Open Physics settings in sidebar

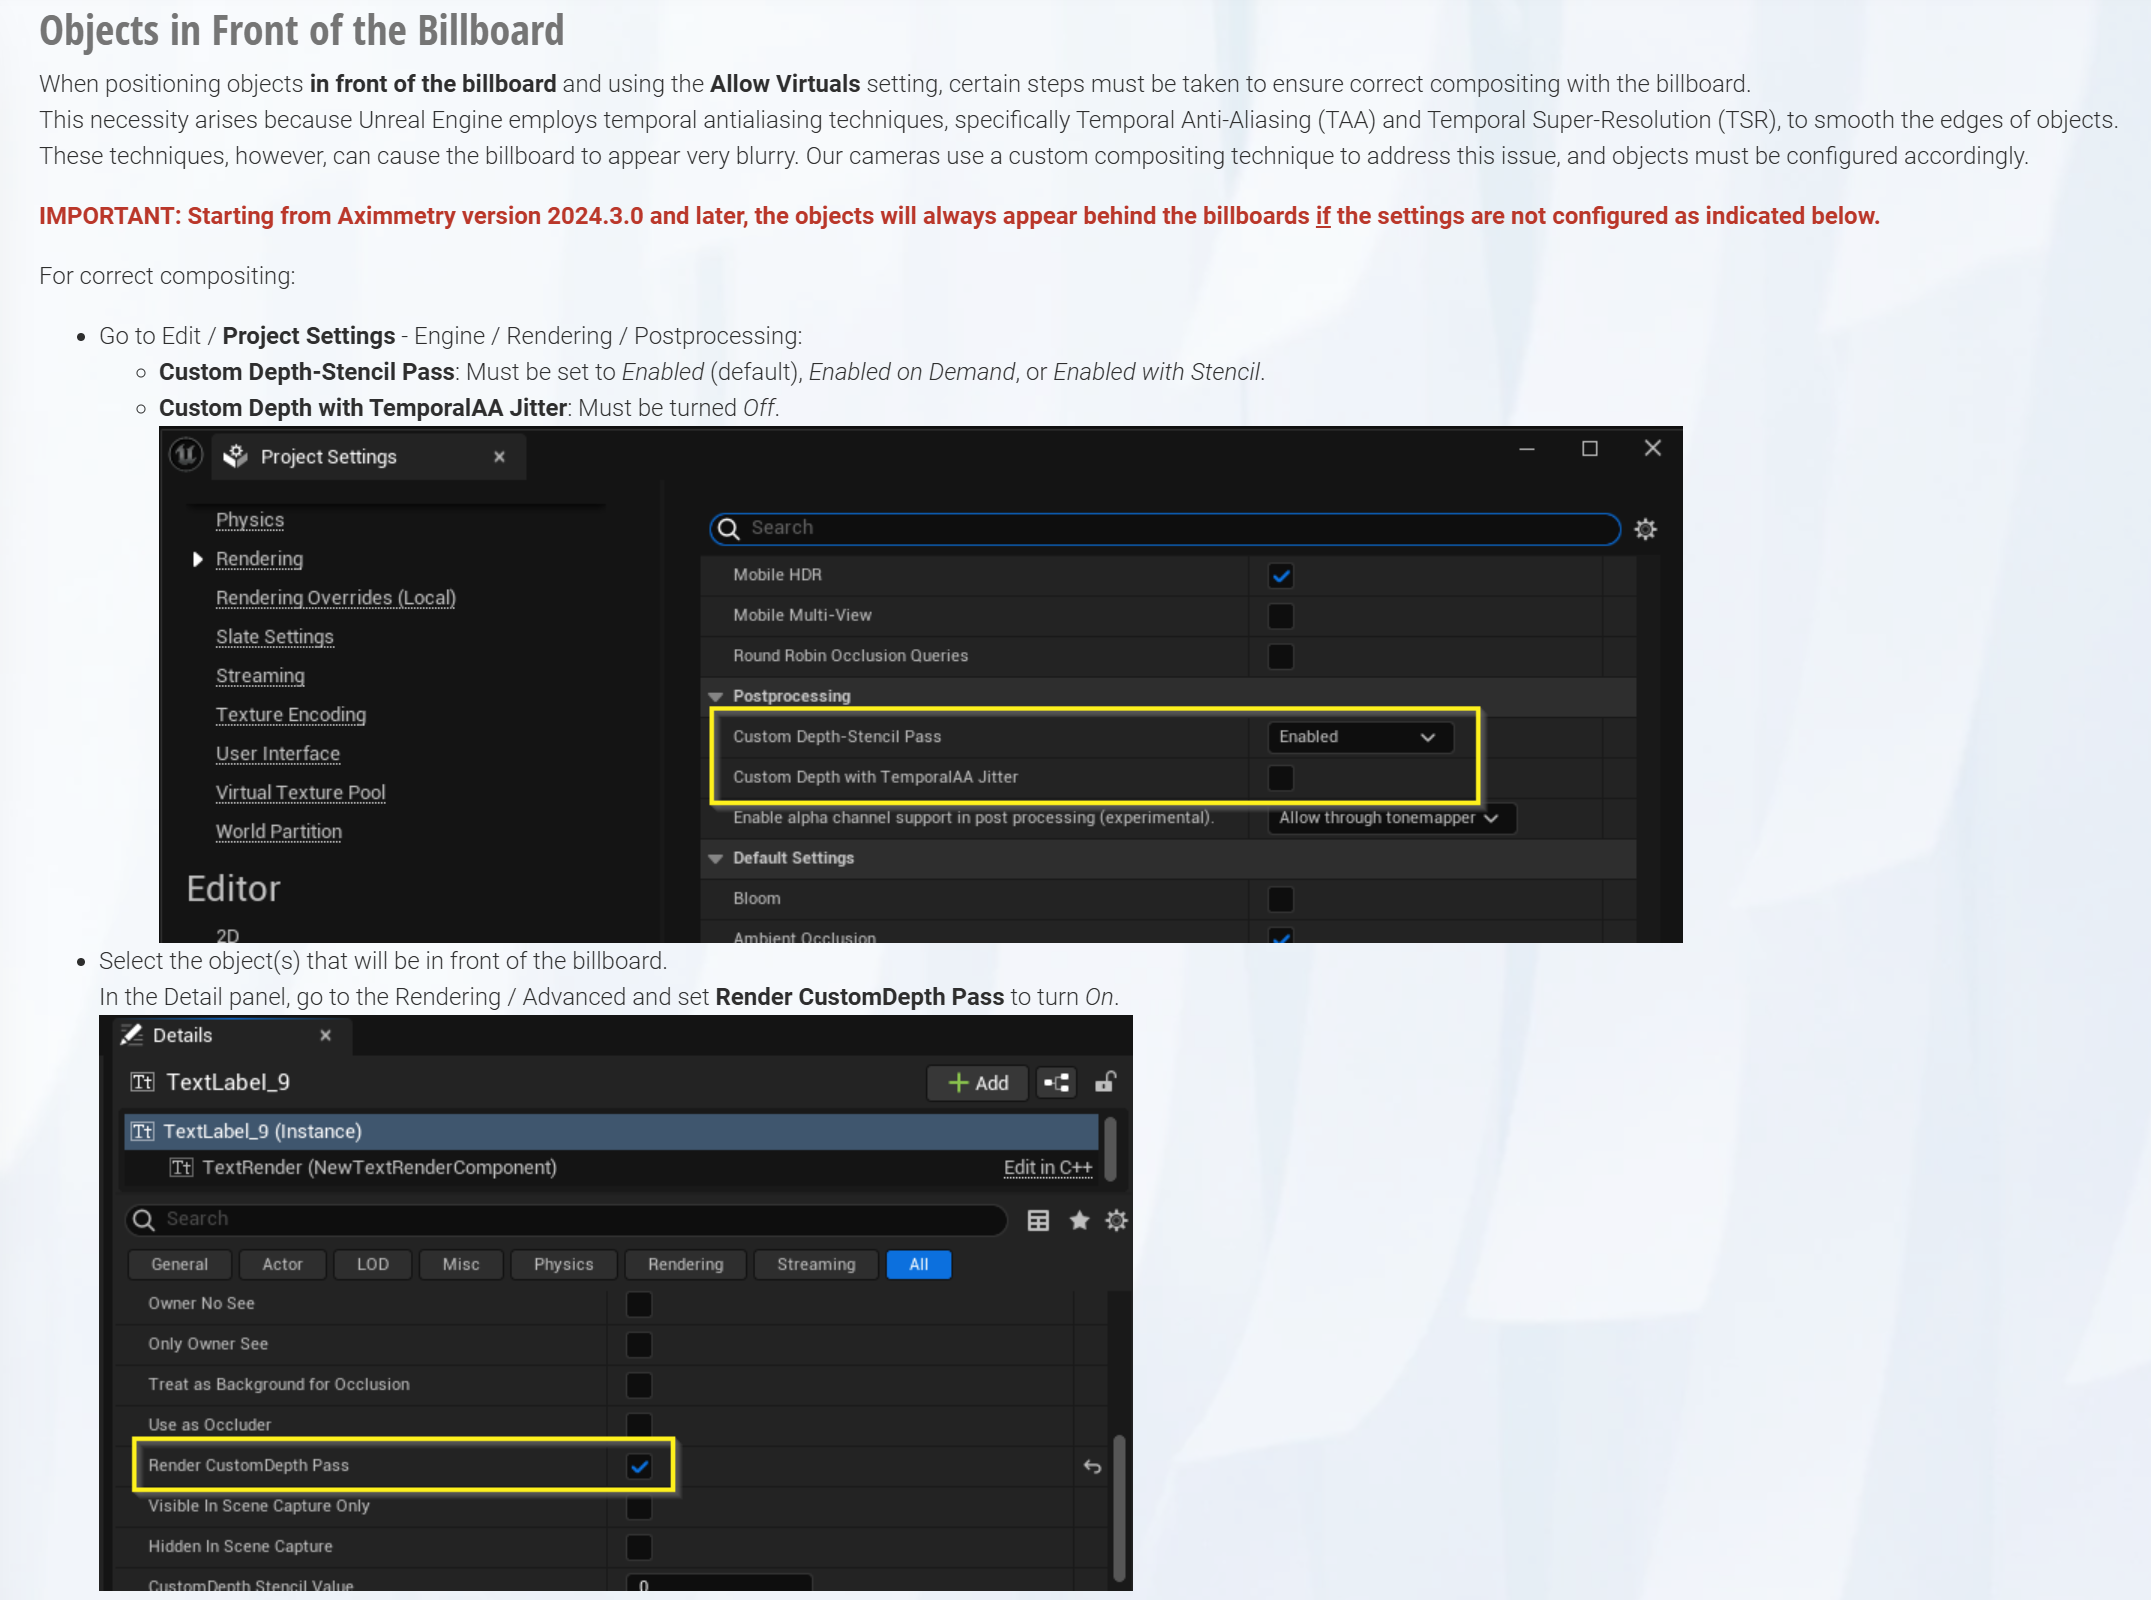coord(250,520)
